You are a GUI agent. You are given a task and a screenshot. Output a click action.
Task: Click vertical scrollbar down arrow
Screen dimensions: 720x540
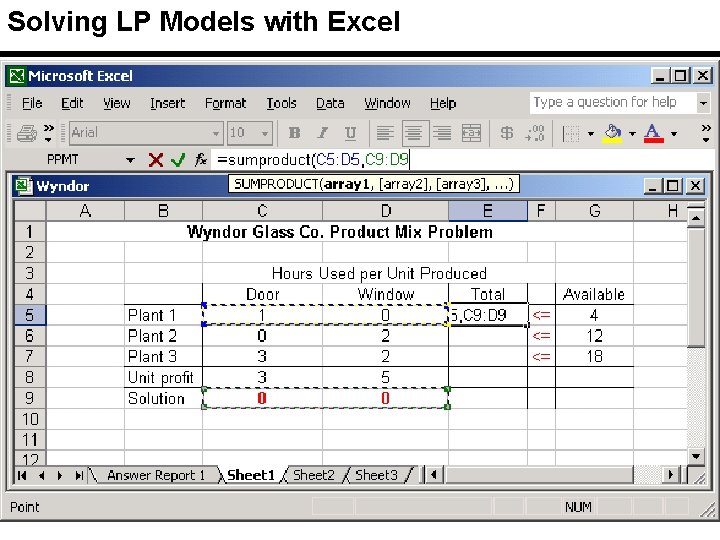696,456
